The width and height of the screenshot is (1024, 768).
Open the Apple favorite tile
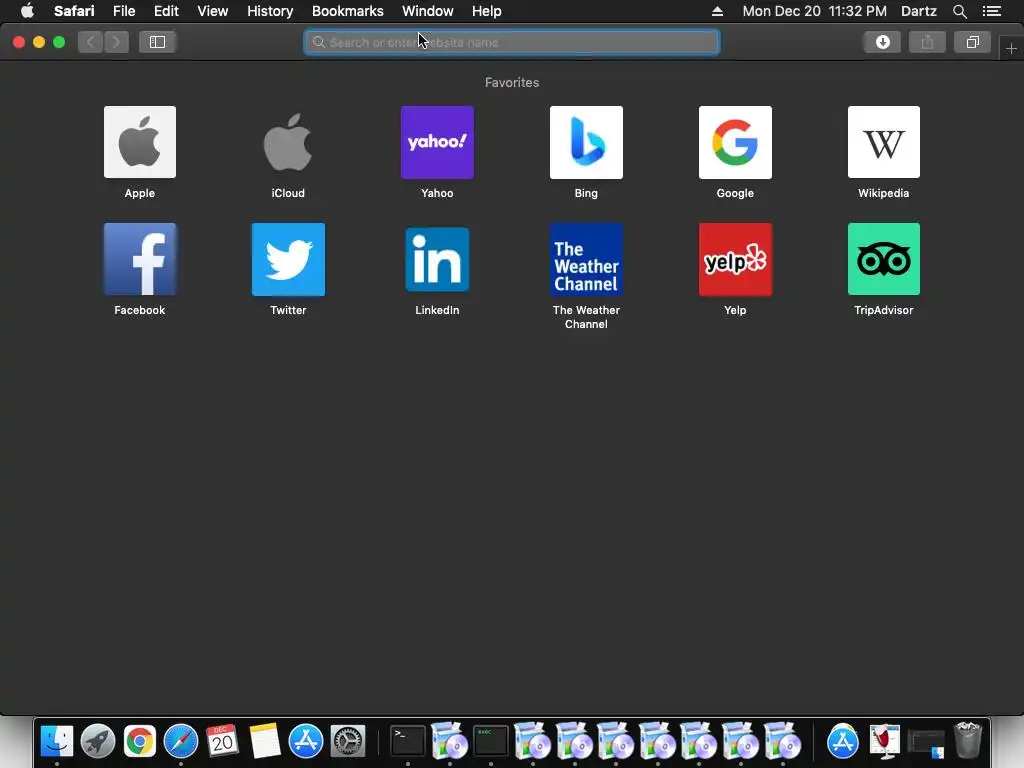[140, 142]
